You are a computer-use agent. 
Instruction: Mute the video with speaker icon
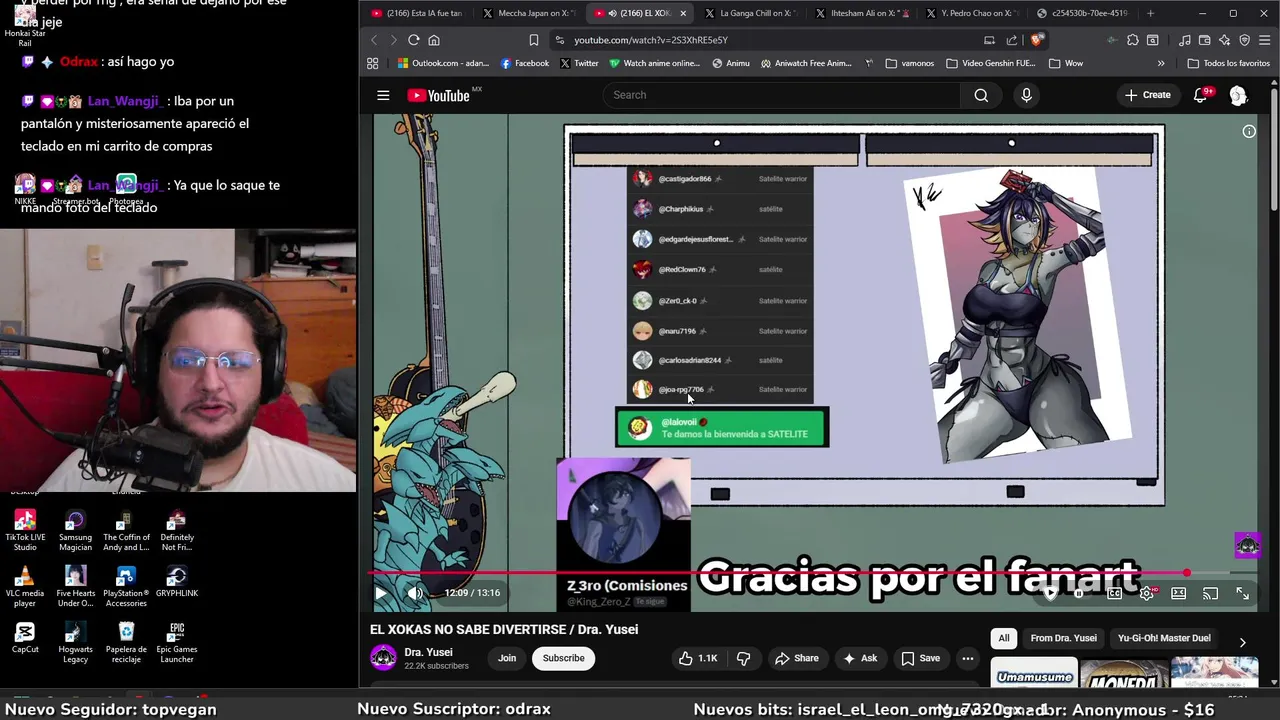point(415,593)
